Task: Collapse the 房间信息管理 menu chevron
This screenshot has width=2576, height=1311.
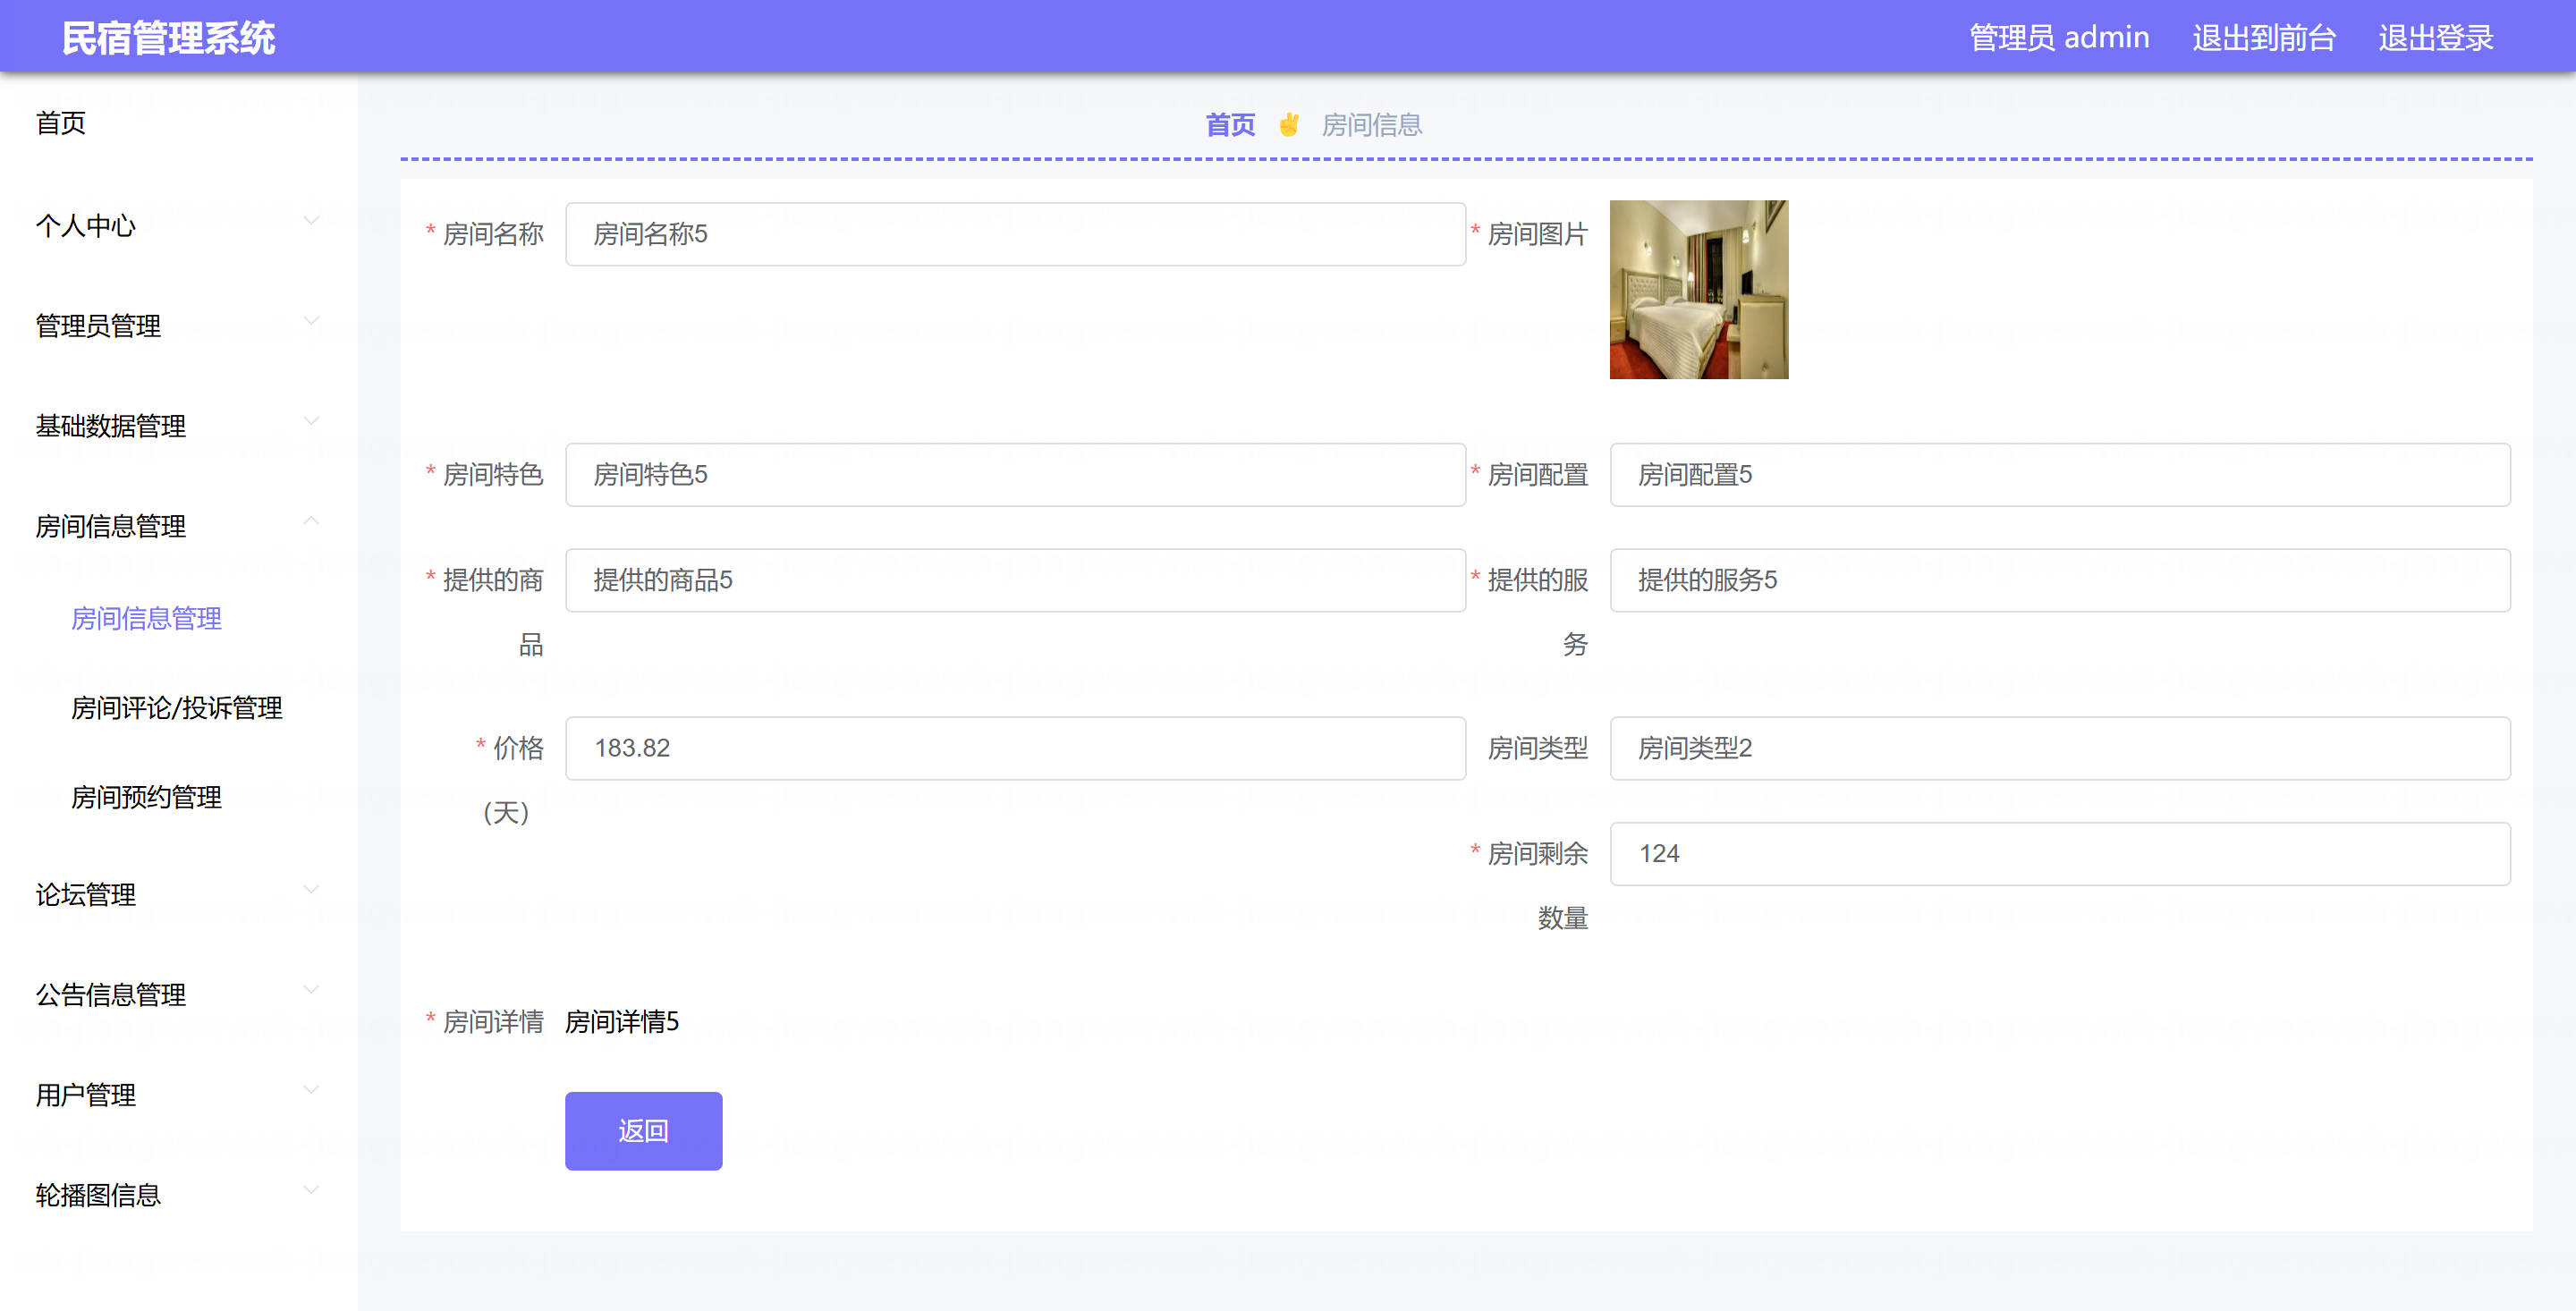Action: 311,521
